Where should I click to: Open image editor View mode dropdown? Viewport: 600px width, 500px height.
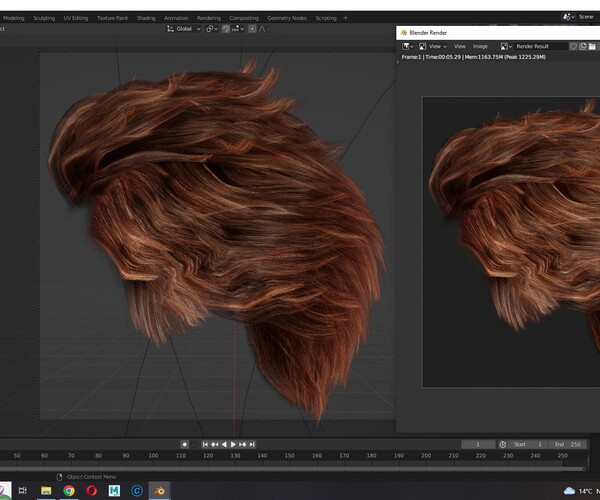coord(433,46)
